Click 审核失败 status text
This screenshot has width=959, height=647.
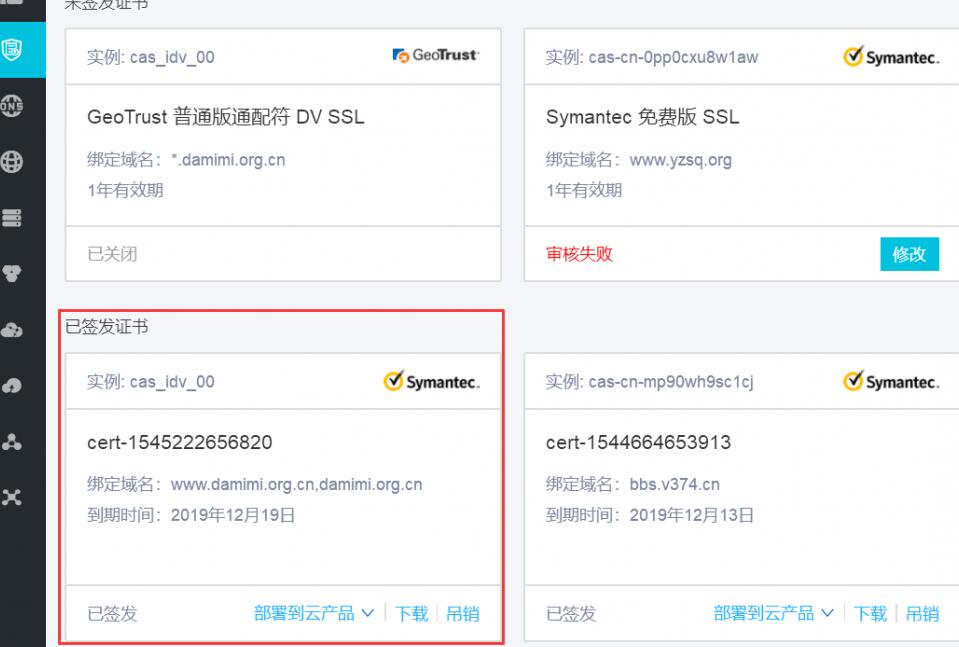click(579, 254)
